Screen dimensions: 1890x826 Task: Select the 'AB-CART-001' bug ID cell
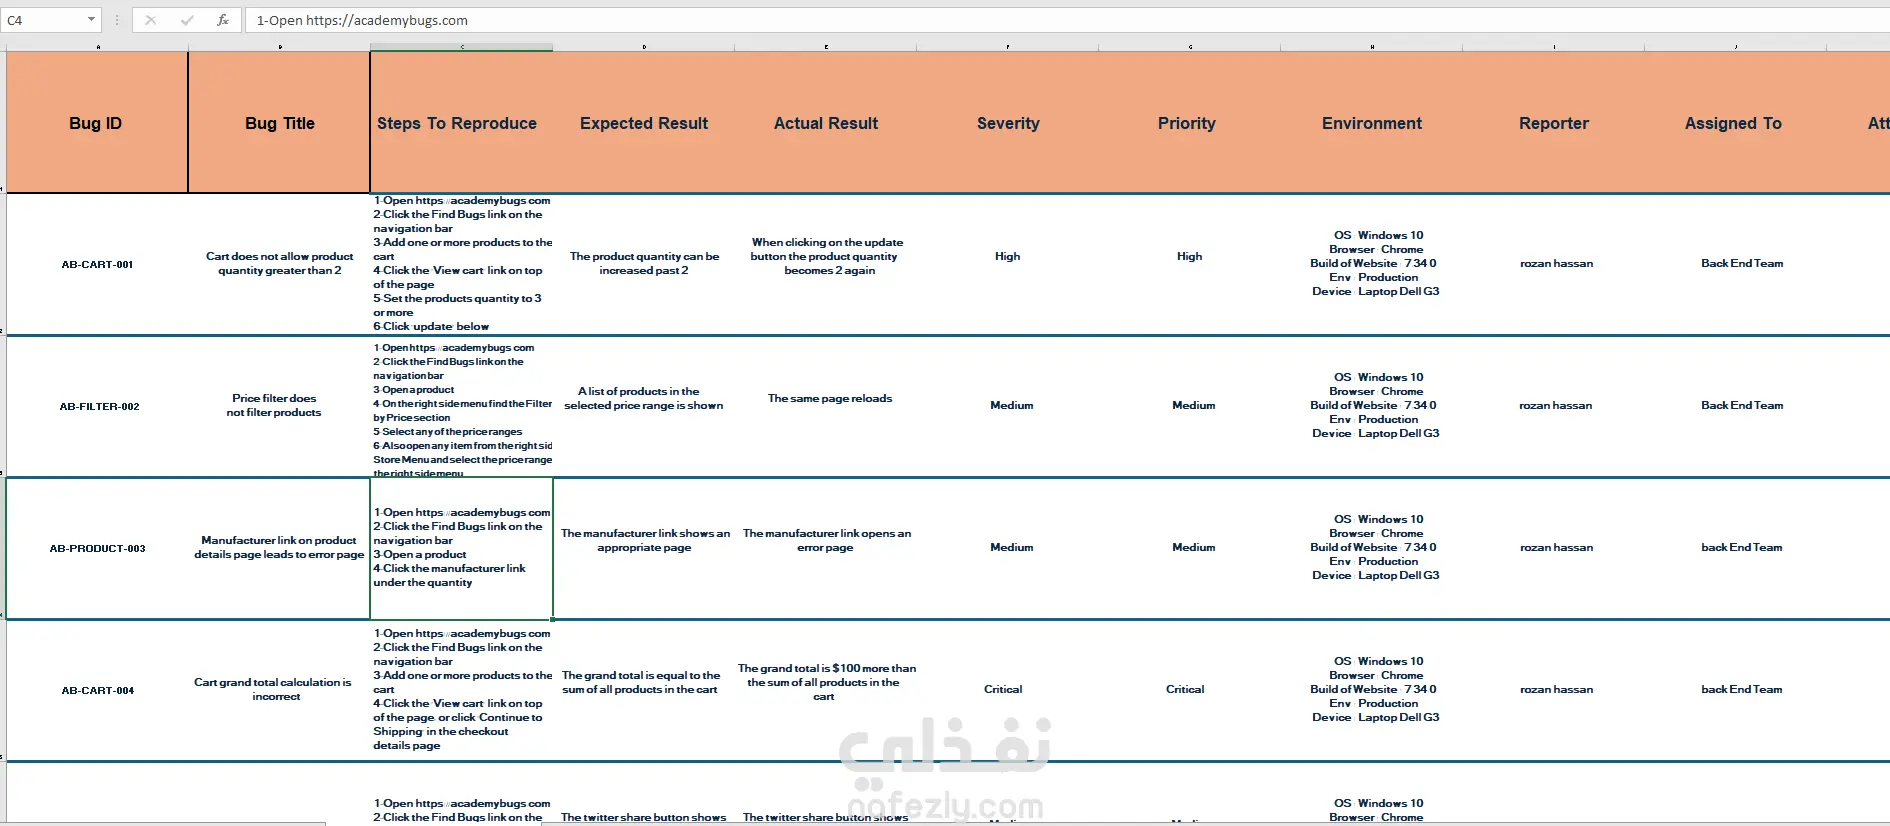click(x=97, y=265)
